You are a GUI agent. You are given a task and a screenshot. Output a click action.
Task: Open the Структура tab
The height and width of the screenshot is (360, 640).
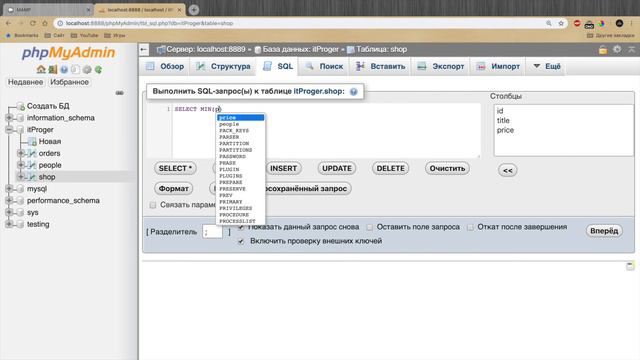(x=223, y=67)
